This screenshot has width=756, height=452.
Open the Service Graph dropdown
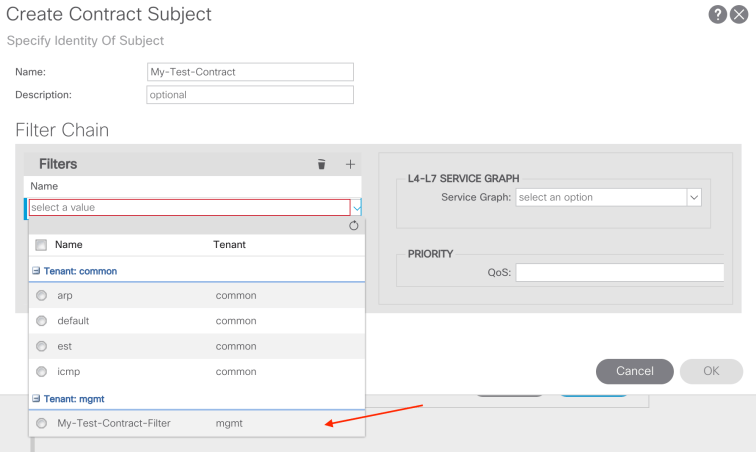pos(693,197)
